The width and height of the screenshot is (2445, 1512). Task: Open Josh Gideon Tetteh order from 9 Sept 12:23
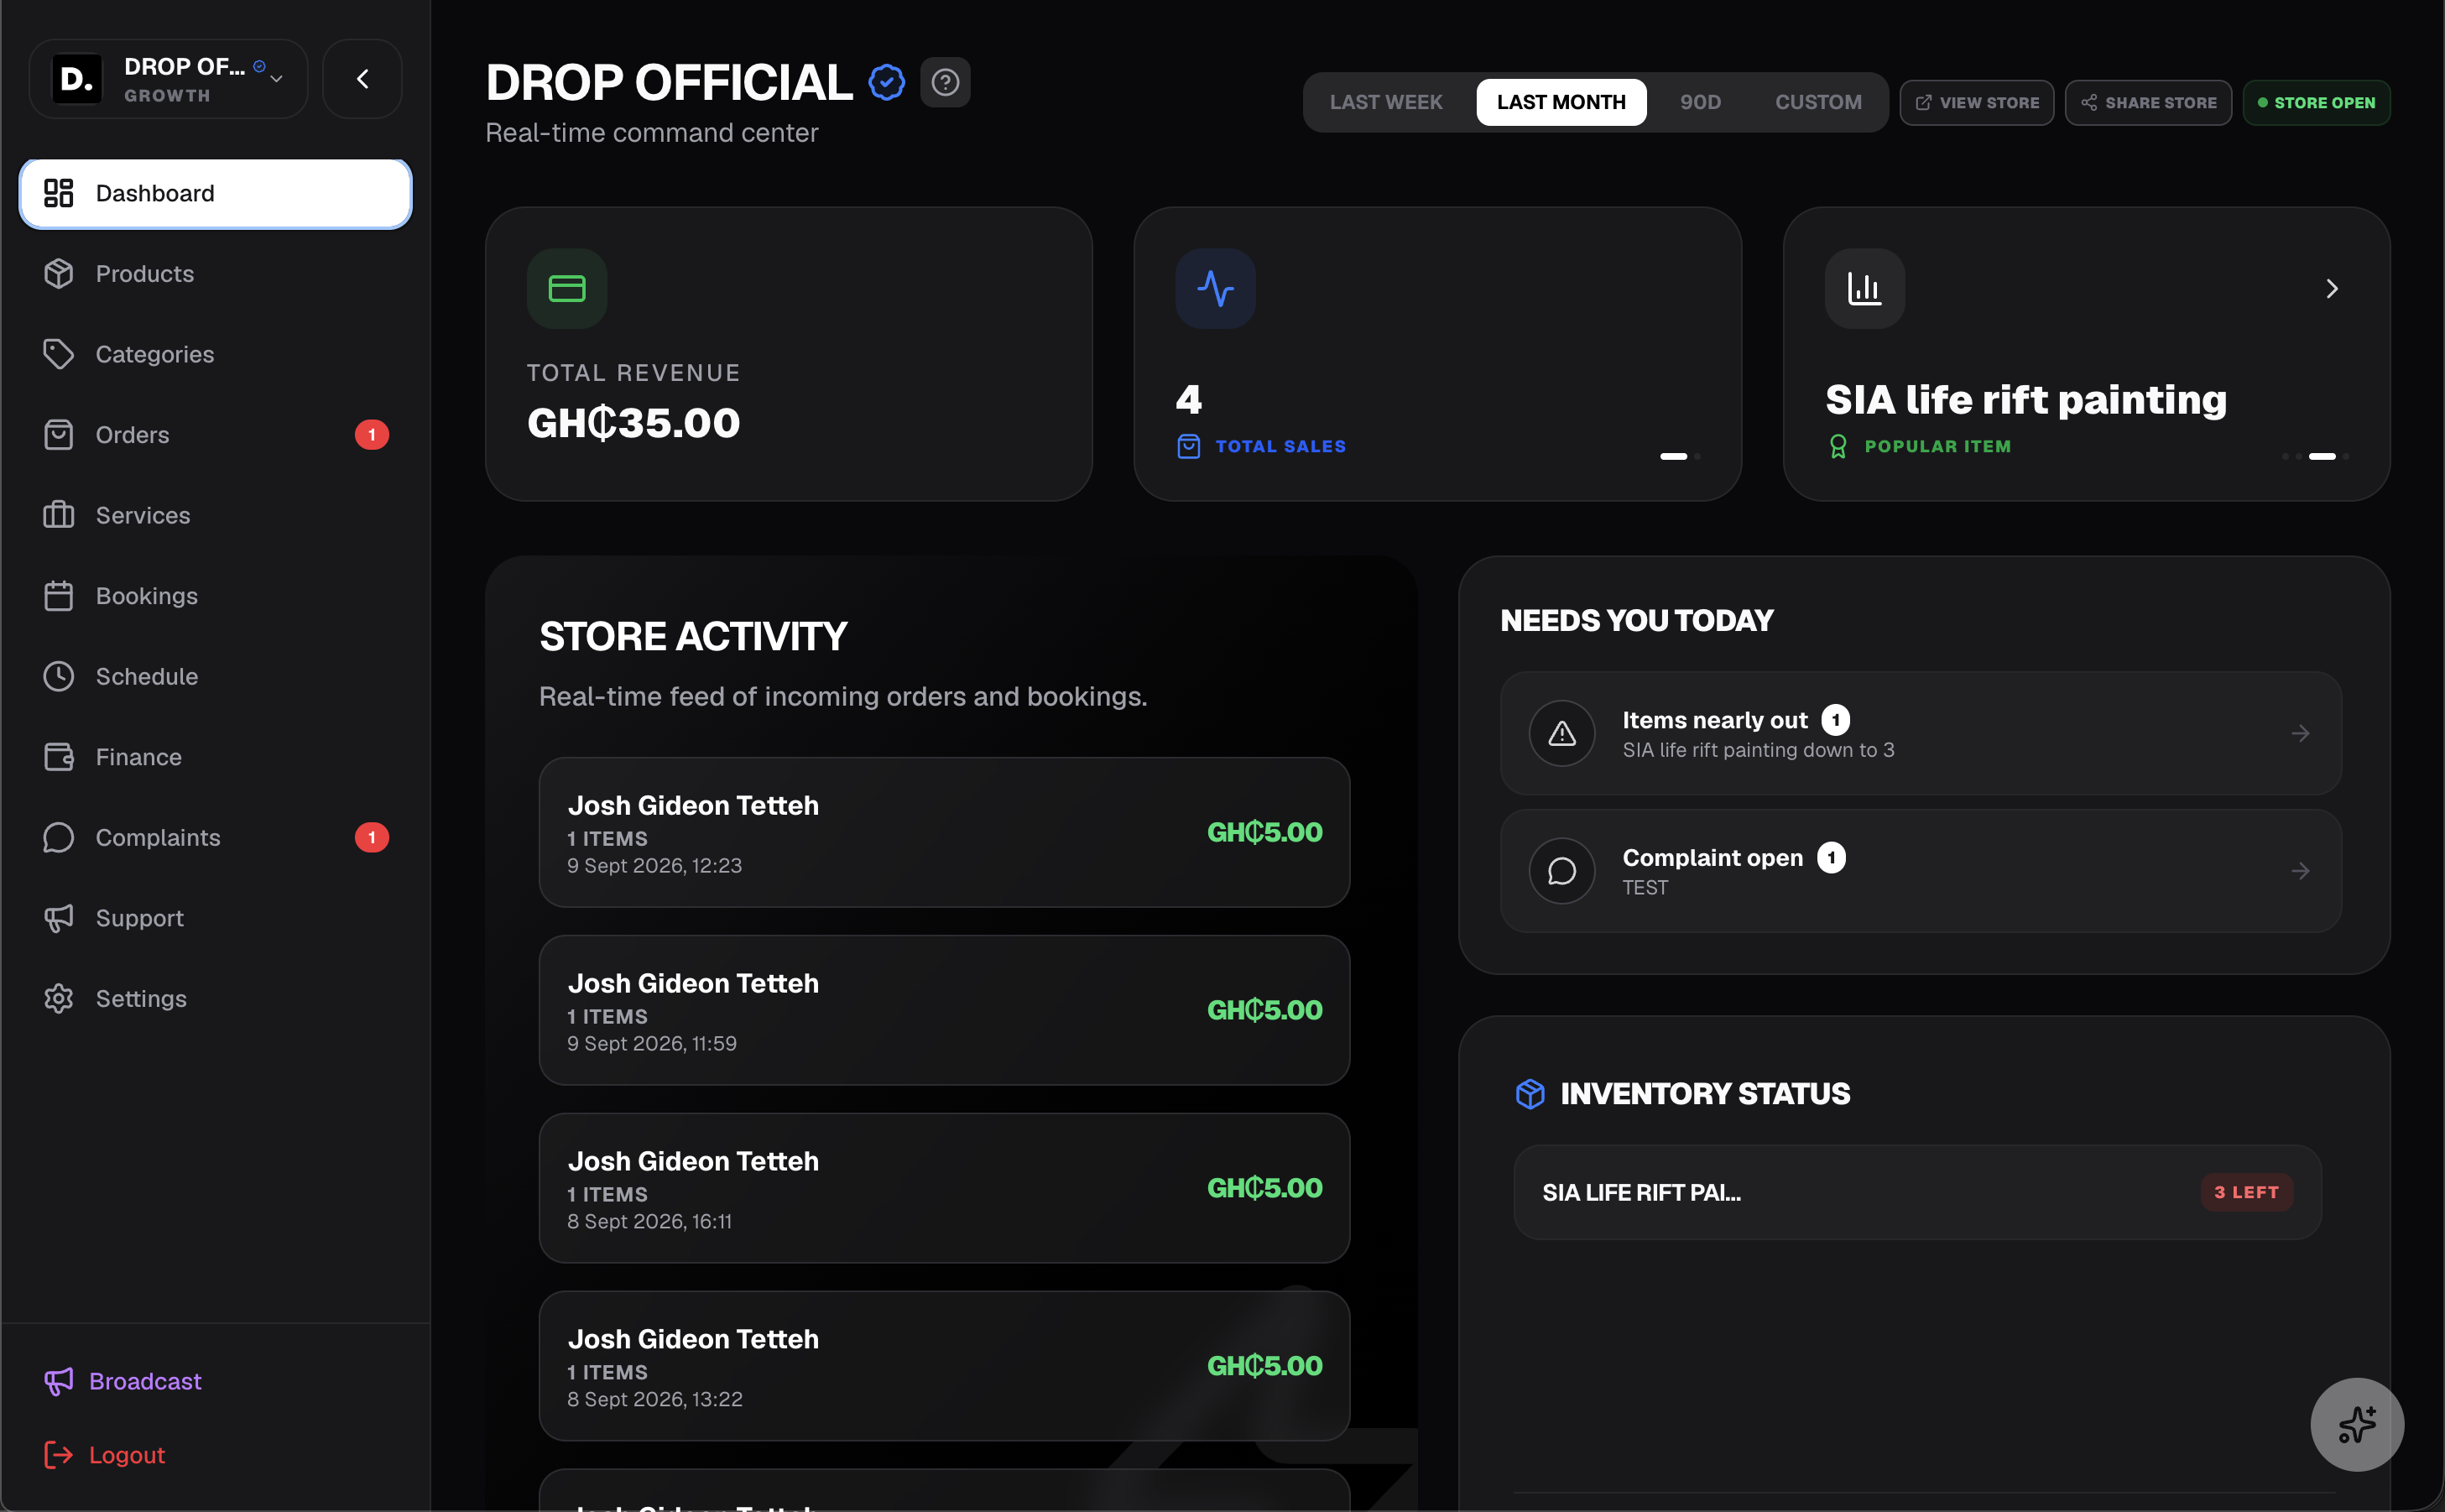click(944, 832)
